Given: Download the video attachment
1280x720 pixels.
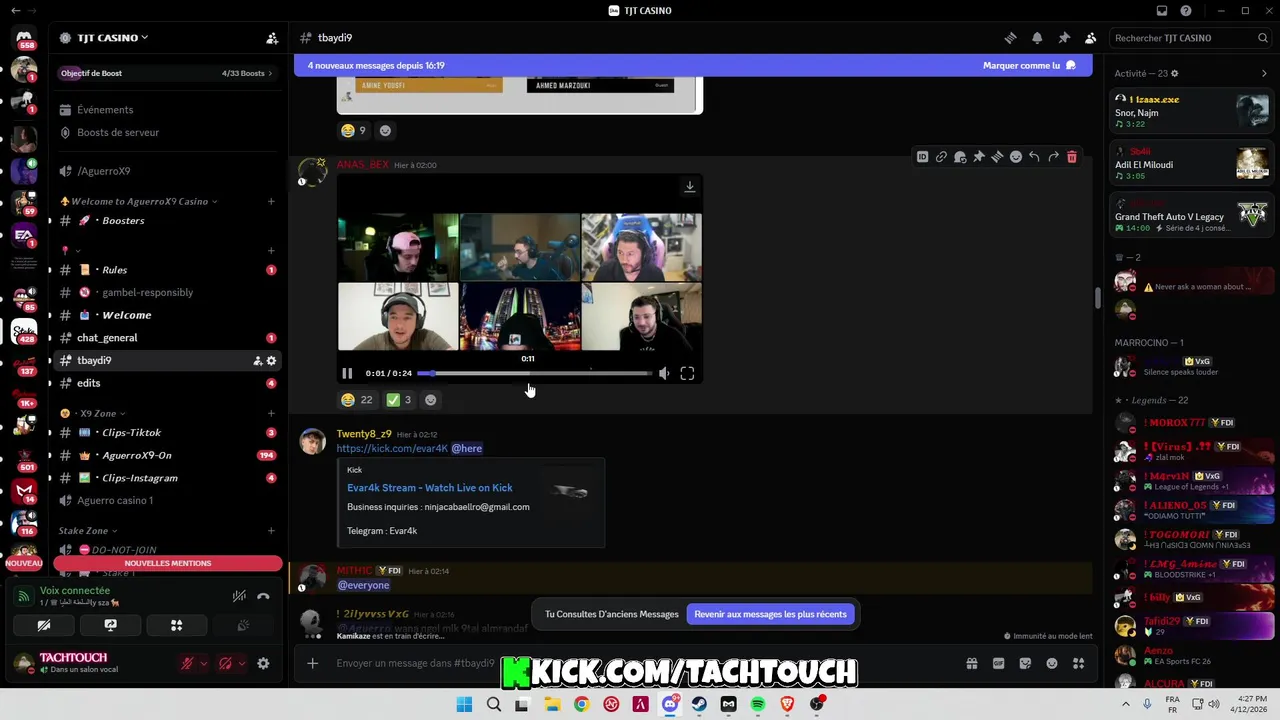Looking at the screenshot, I should (x=689, y=187).
